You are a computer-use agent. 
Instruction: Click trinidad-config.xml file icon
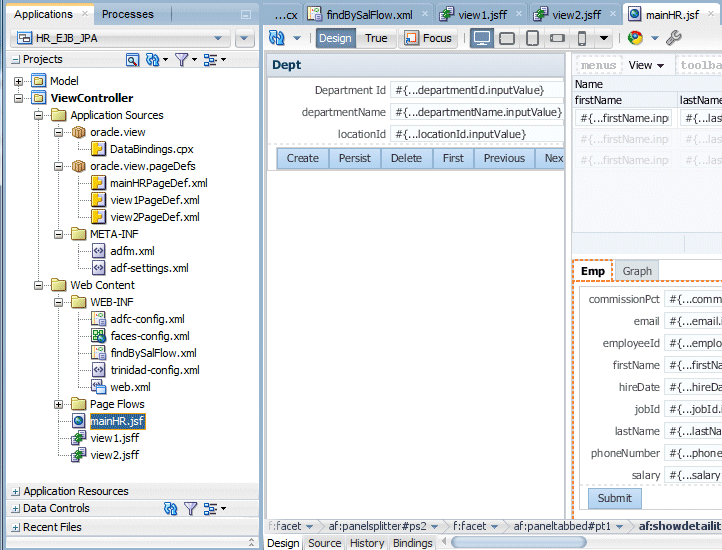[98, 370]
